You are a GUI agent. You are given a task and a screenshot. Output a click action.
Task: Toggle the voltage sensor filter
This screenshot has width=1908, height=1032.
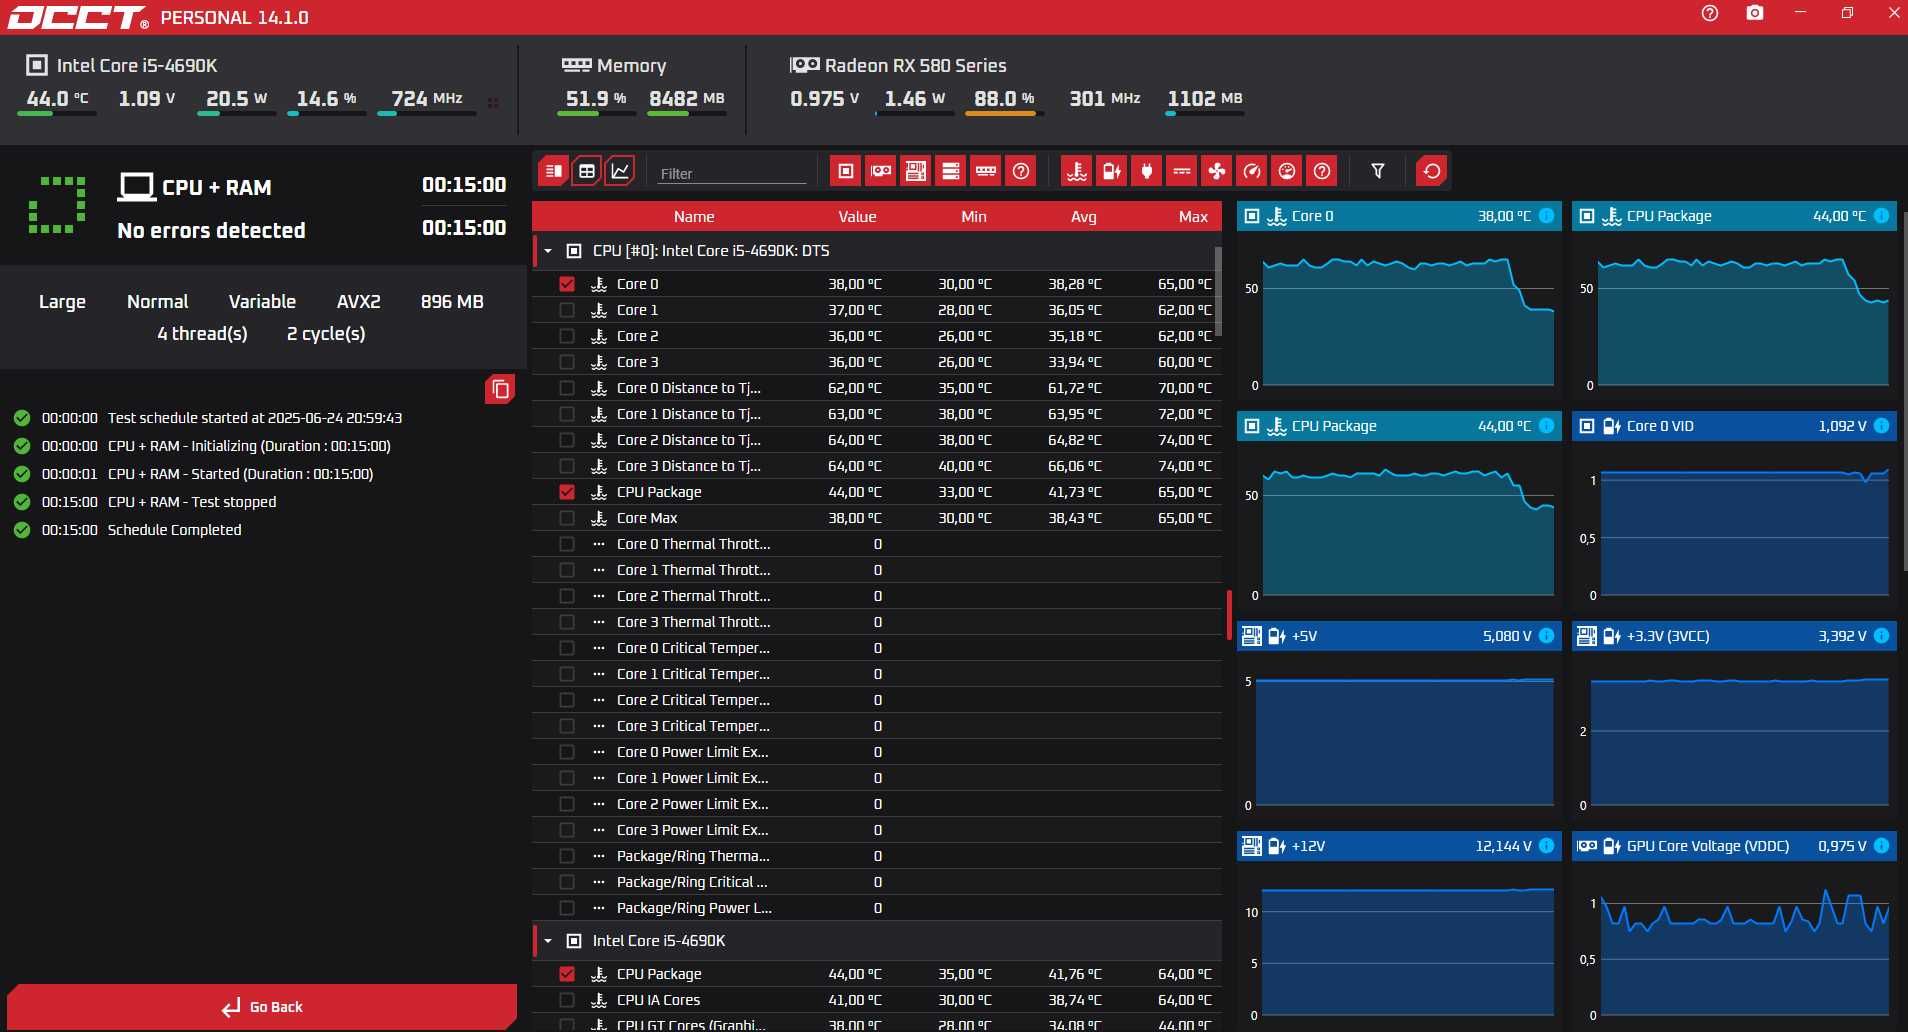pyautogui.click(x=1112, y=171)
